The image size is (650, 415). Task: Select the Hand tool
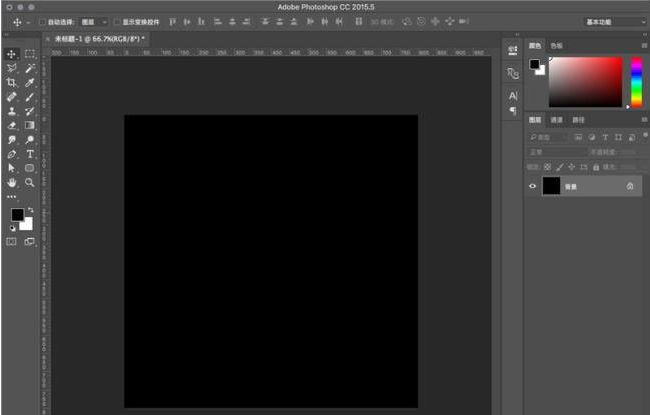pyautogui.click(x=12, y=183)
